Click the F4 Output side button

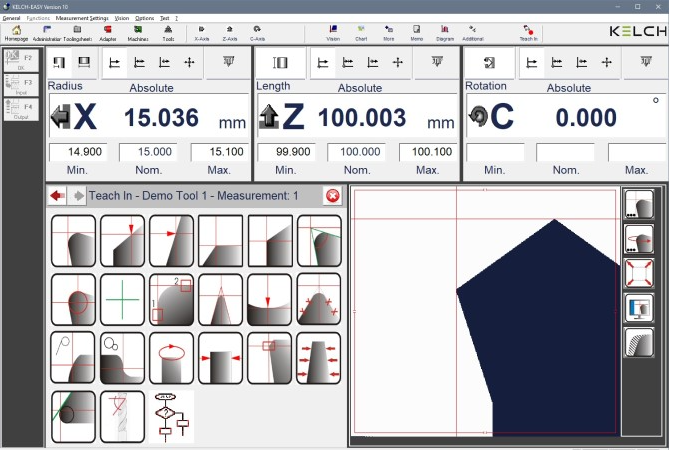pos(21,109)
